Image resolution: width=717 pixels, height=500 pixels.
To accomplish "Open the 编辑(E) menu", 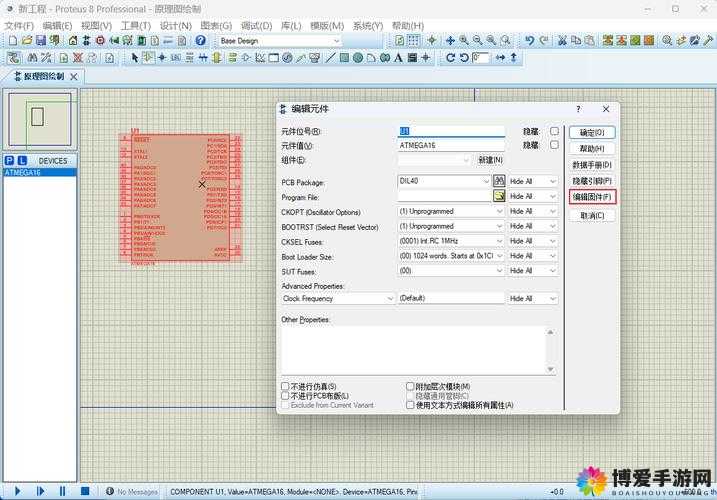I will pos(57,26).
